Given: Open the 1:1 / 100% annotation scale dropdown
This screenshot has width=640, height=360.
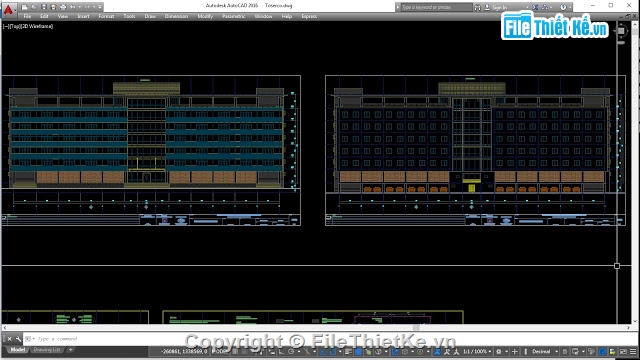Looking at the screenshot, I should [x=477, y=351].
